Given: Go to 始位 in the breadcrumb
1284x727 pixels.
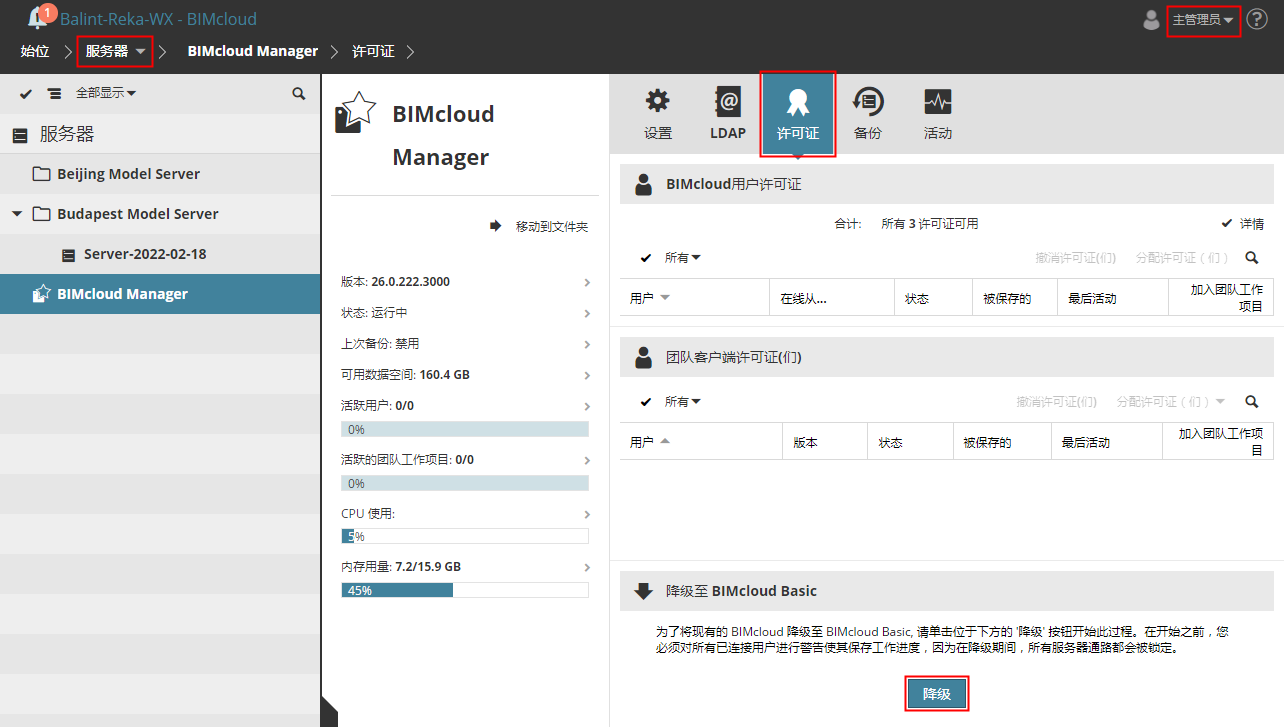Looking at the screenshot, I should tap(35, 51).
